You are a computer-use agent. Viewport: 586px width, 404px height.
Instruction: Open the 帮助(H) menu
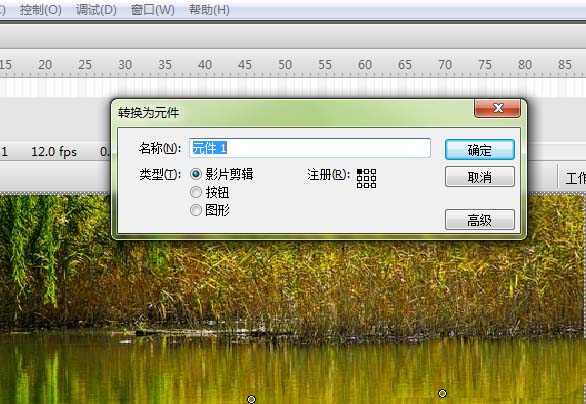(x=209, y=10)
